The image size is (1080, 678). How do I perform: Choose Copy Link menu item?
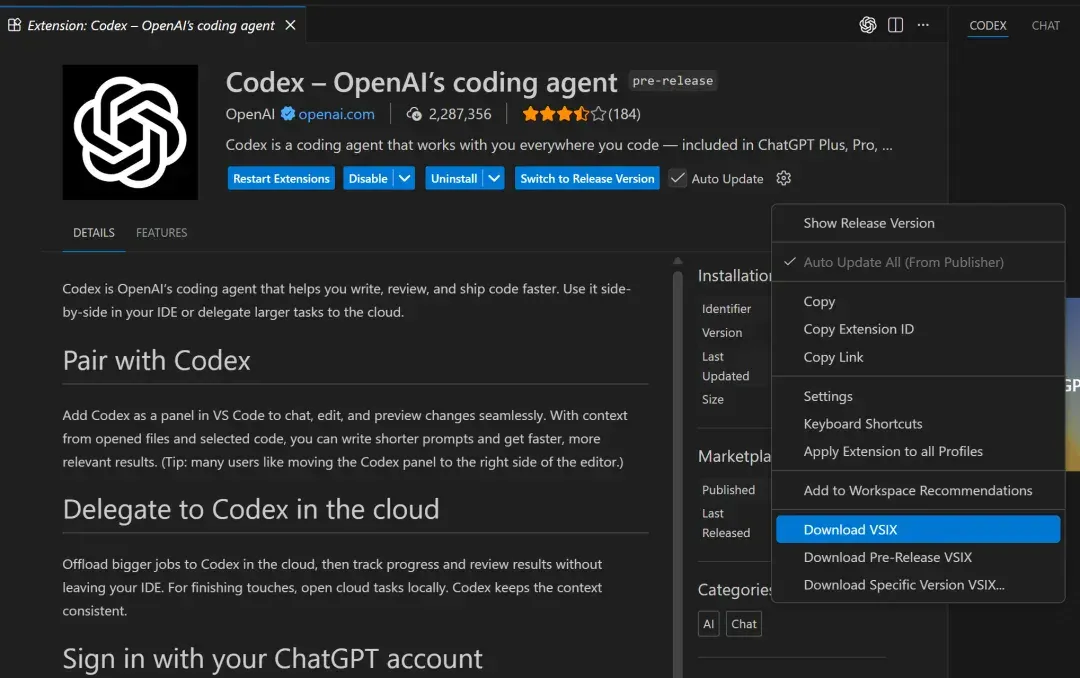918,357
